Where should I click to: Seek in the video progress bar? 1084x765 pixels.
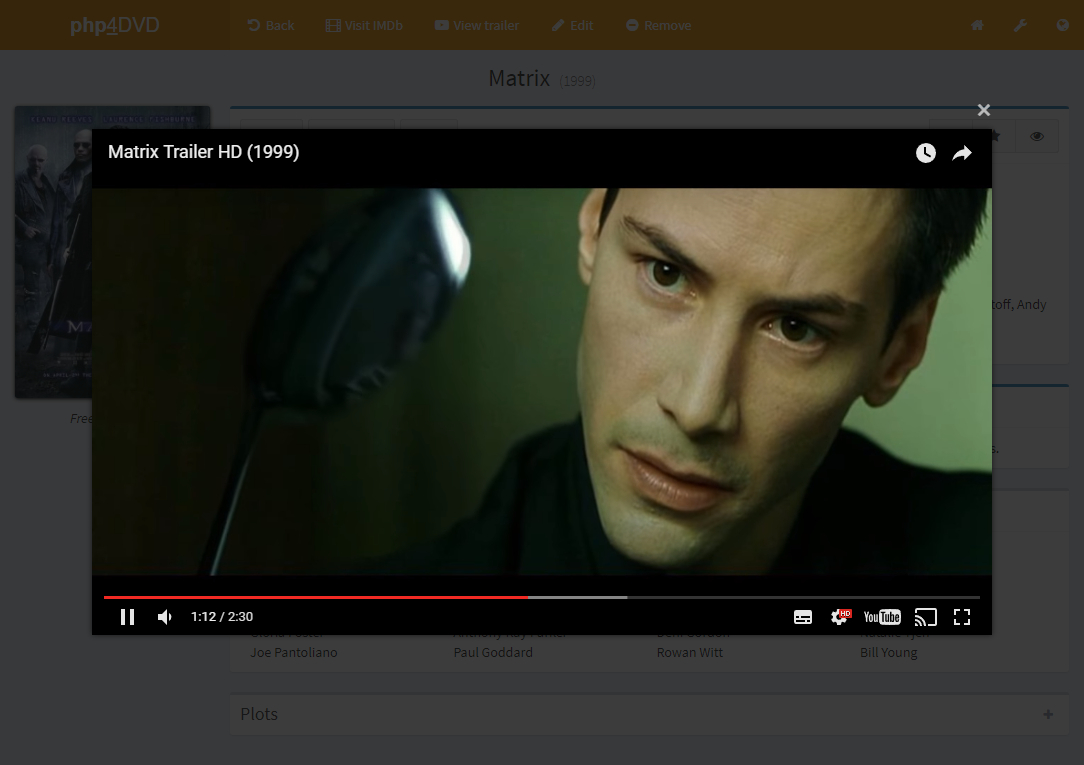pyautogui.click(x=541, y=597)
